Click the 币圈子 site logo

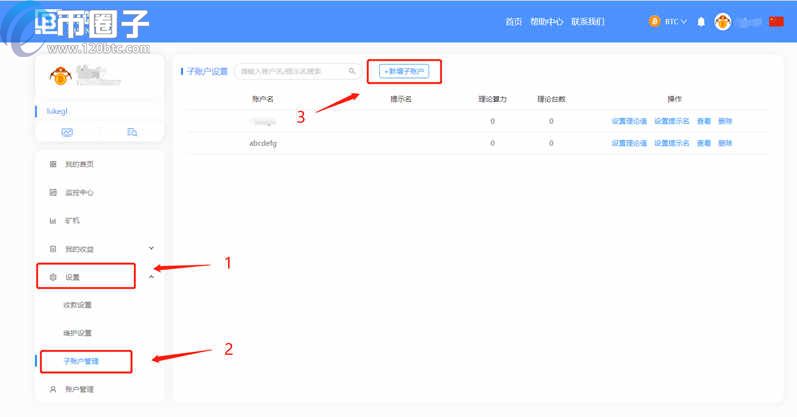(x=91, y=25)
